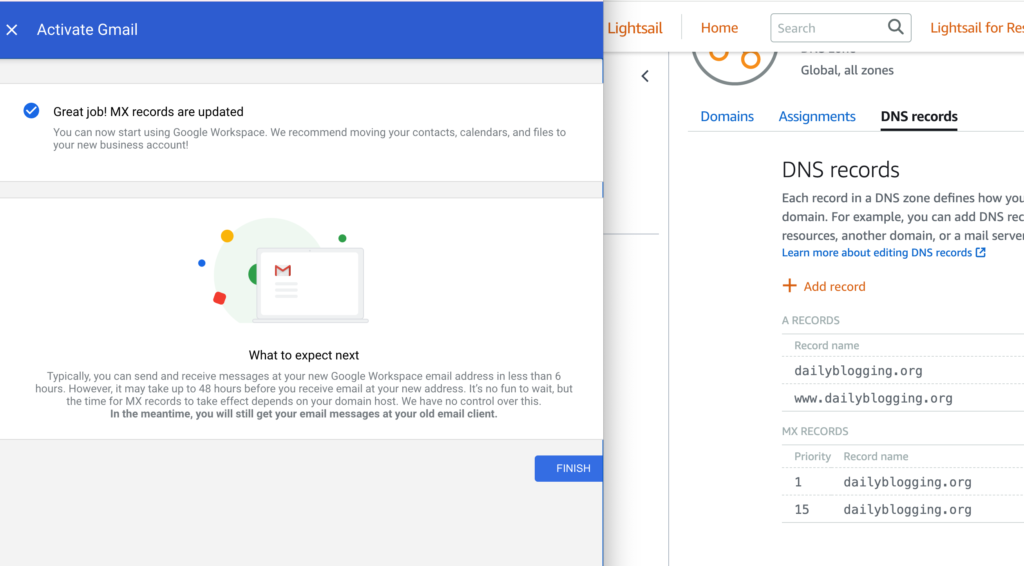Select the DNS records tab
Viewport: 1024px width, 566px height.
(919, 116)
